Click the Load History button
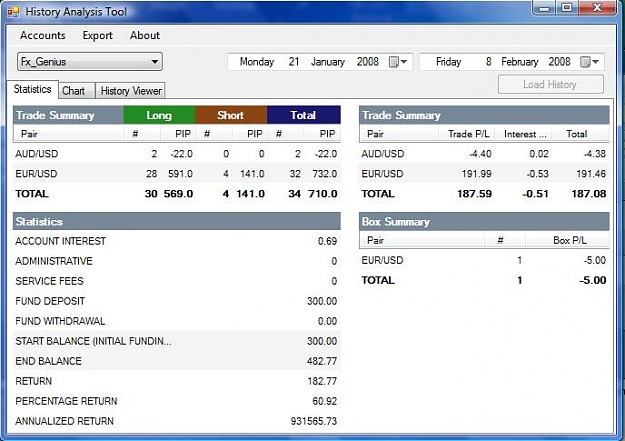Screen dimensions: 625x441 550,85
